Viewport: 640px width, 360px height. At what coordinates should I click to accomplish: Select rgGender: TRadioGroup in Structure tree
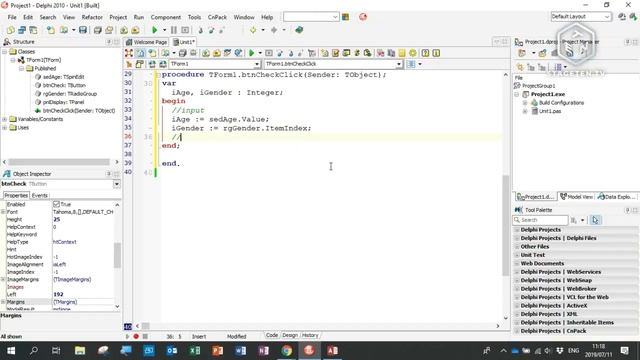(70, 94)
